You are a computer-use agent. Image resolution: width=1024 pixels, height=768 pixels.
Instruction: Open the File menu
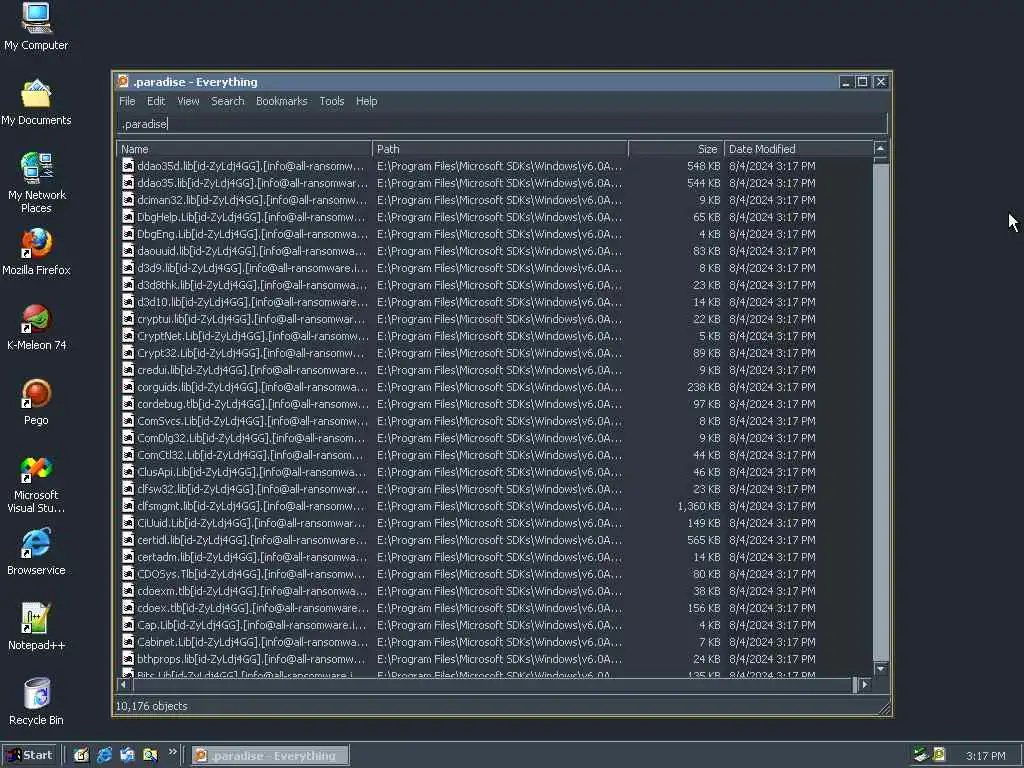127,101
